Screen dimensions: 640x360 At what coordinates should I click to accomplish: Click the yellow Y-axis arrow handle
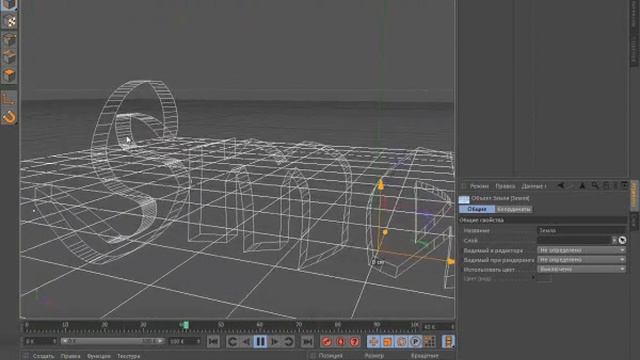[380, 185]
